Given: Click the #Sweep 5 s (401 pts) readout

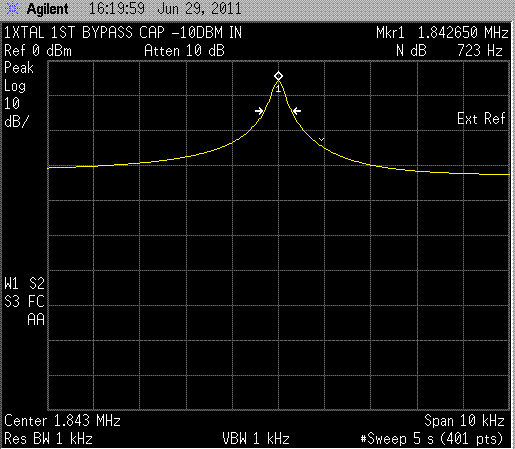Looking at the screenshot, I should pos(432,439).
